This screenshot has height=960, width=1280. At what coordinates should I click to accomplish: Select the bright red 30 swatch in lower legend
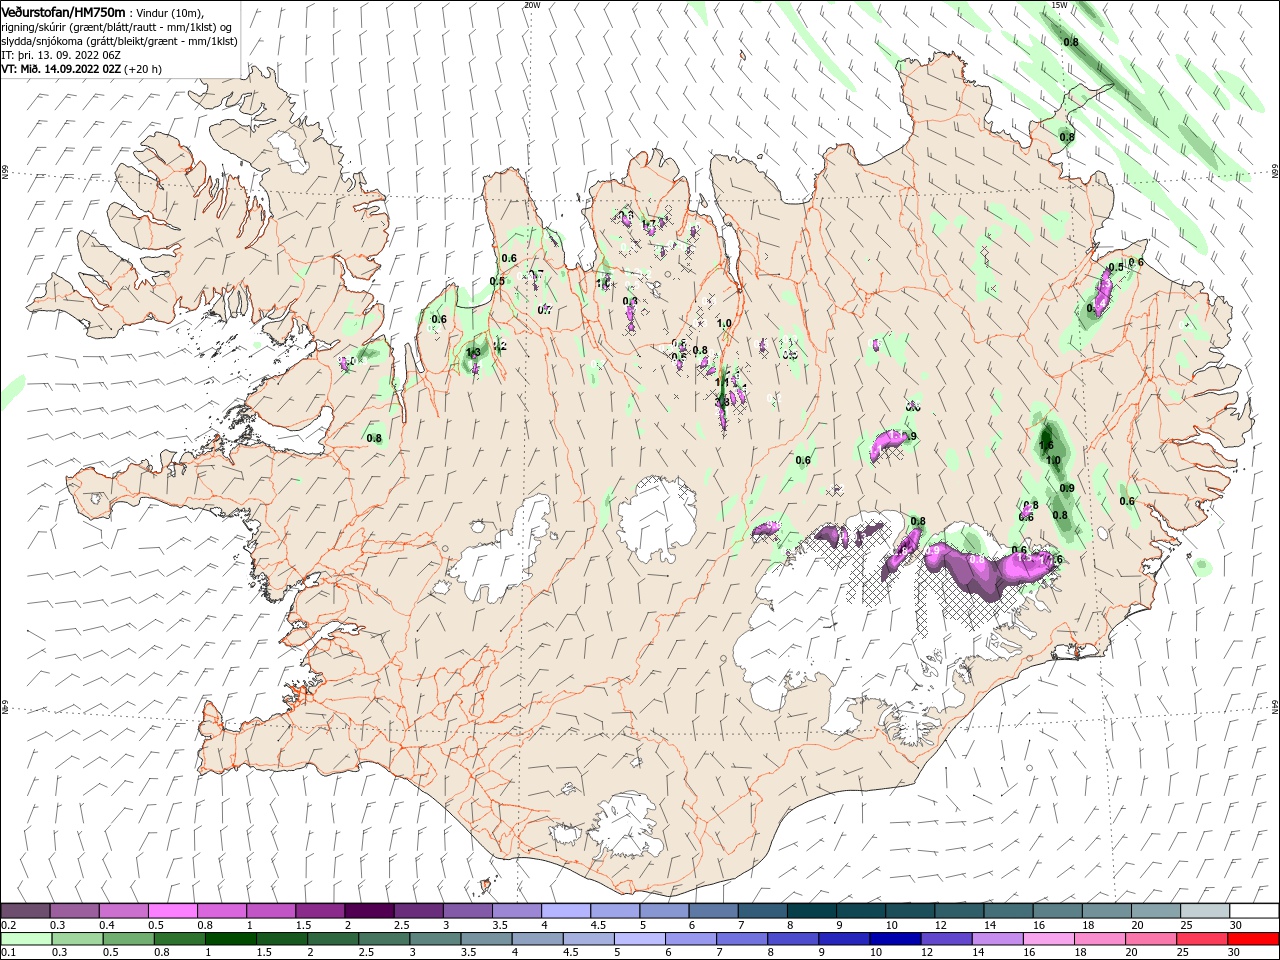click(x=1252, y=939)
